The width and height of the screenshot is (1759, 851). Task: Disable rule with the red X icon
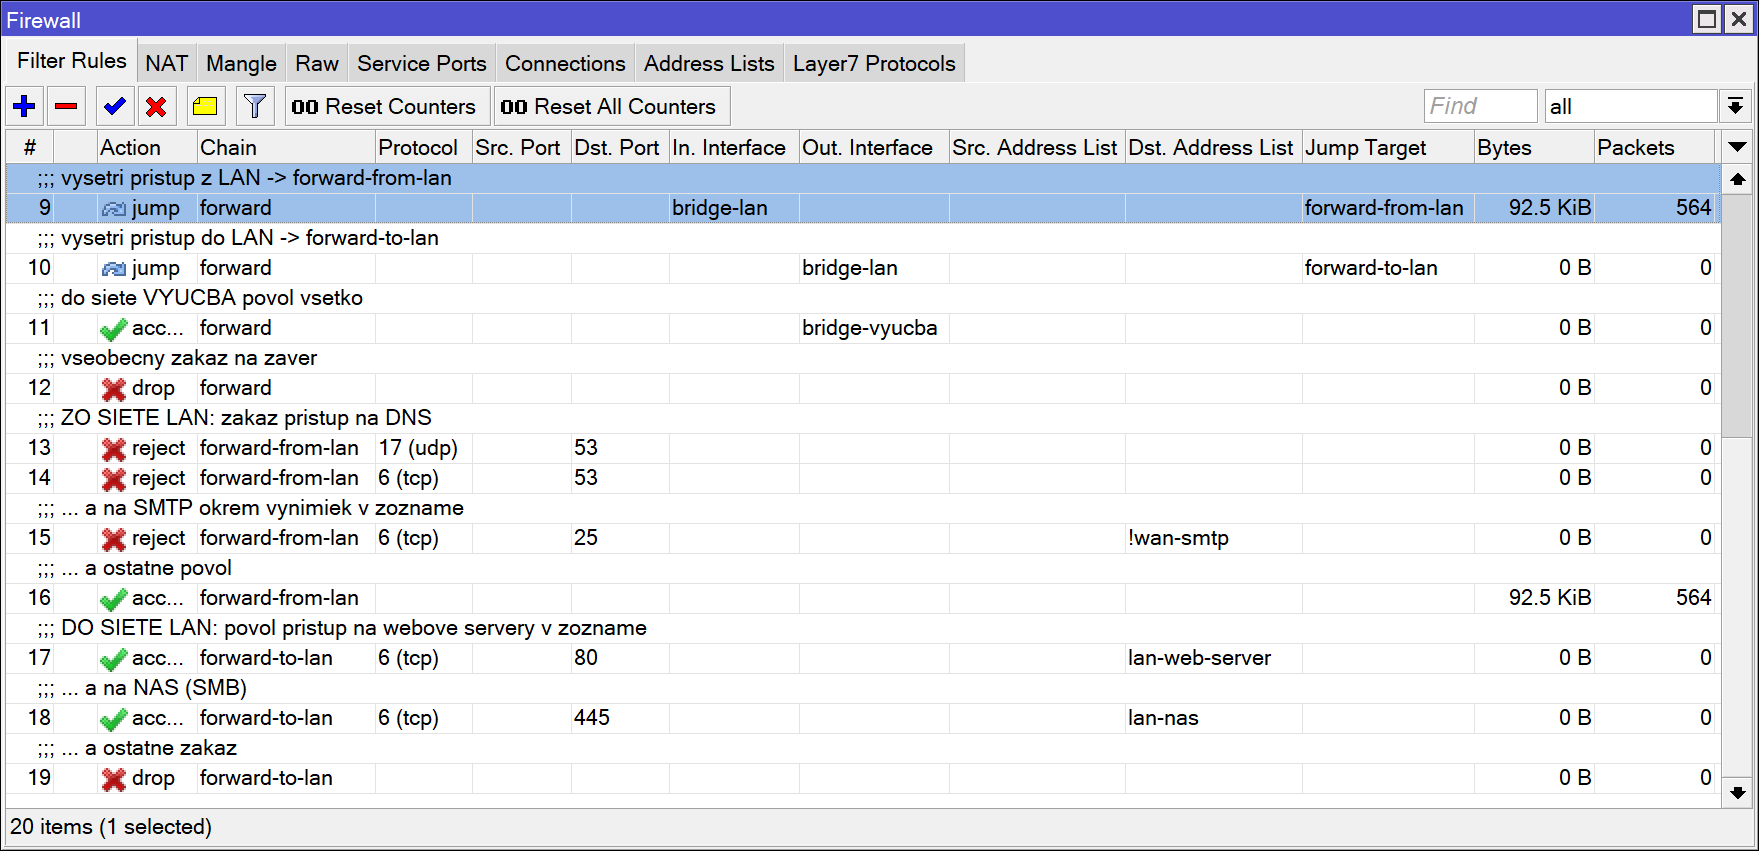(x=156, y=106)
